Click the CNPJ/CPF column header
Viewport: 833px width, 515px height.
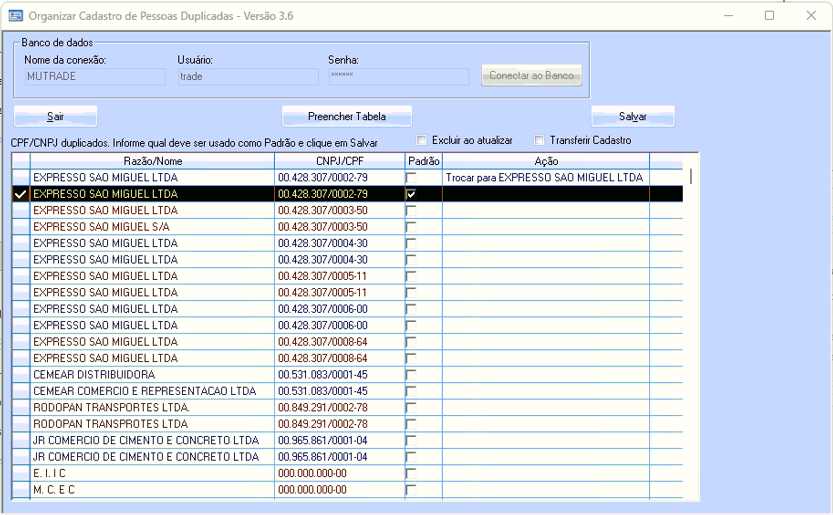339,161
